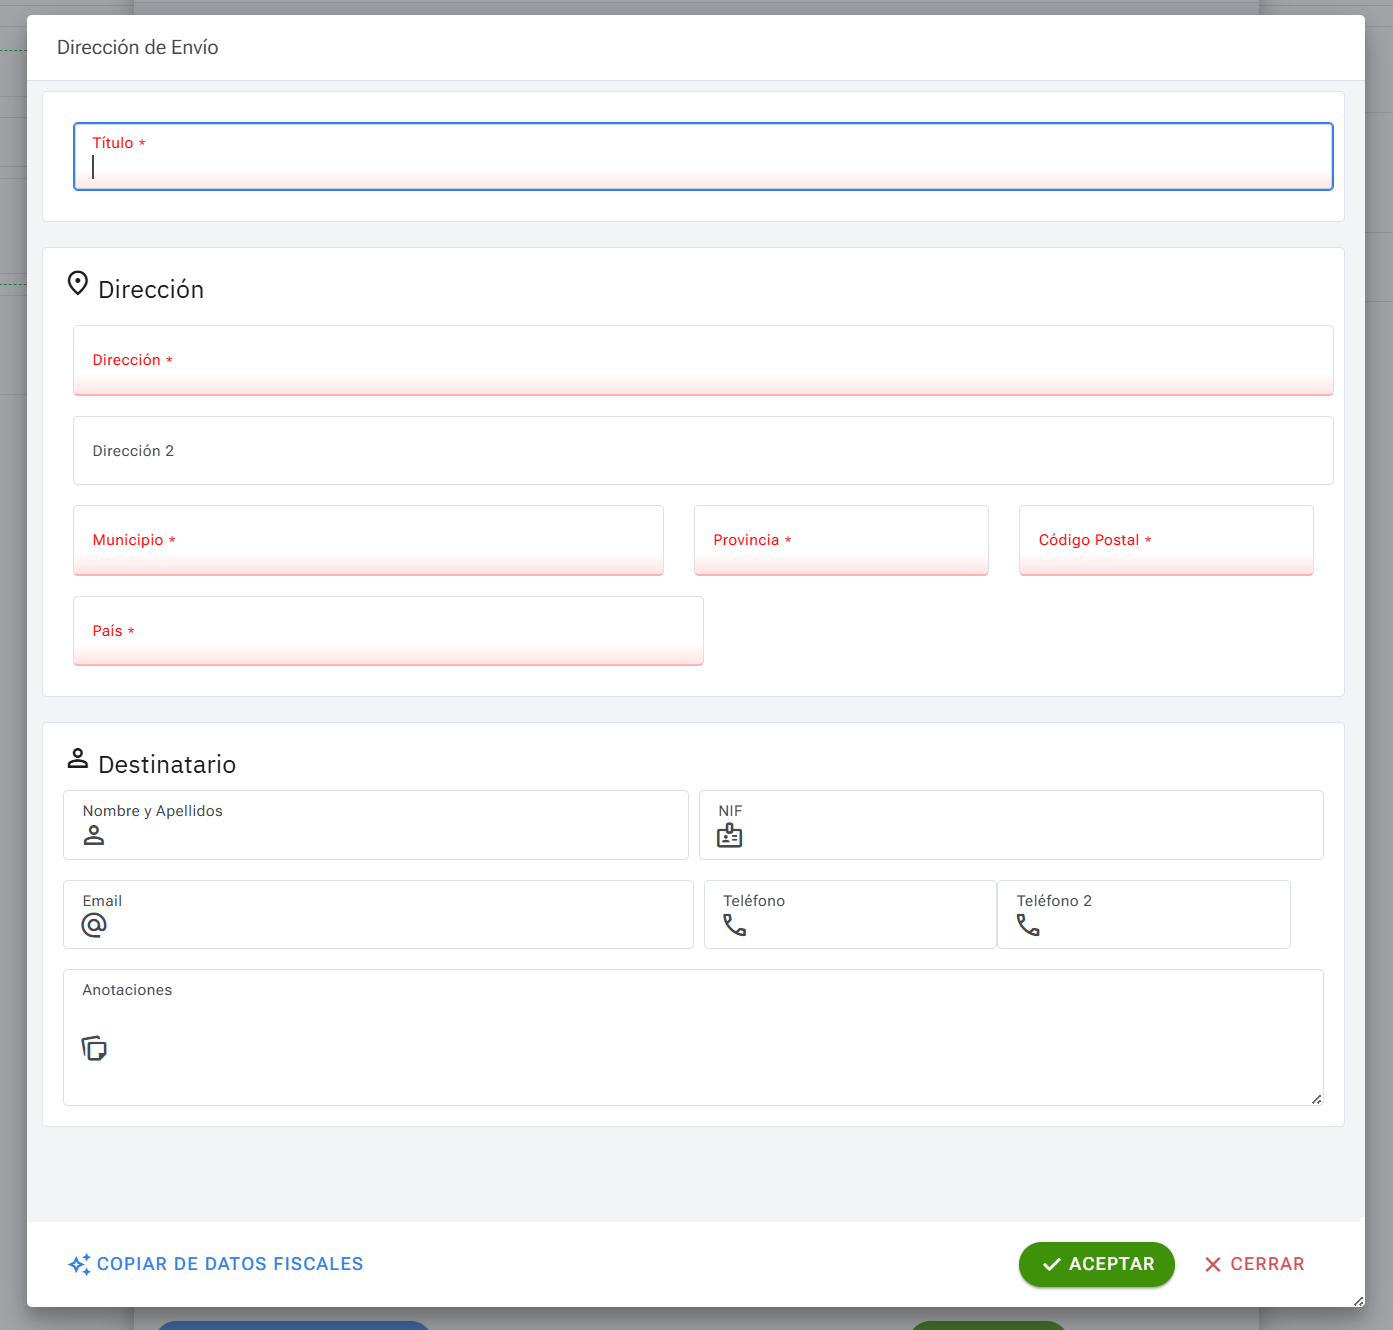1393x1330 pixels.
Task: Click the person icon beside Destinatario heading
Action: click(78, 758)
